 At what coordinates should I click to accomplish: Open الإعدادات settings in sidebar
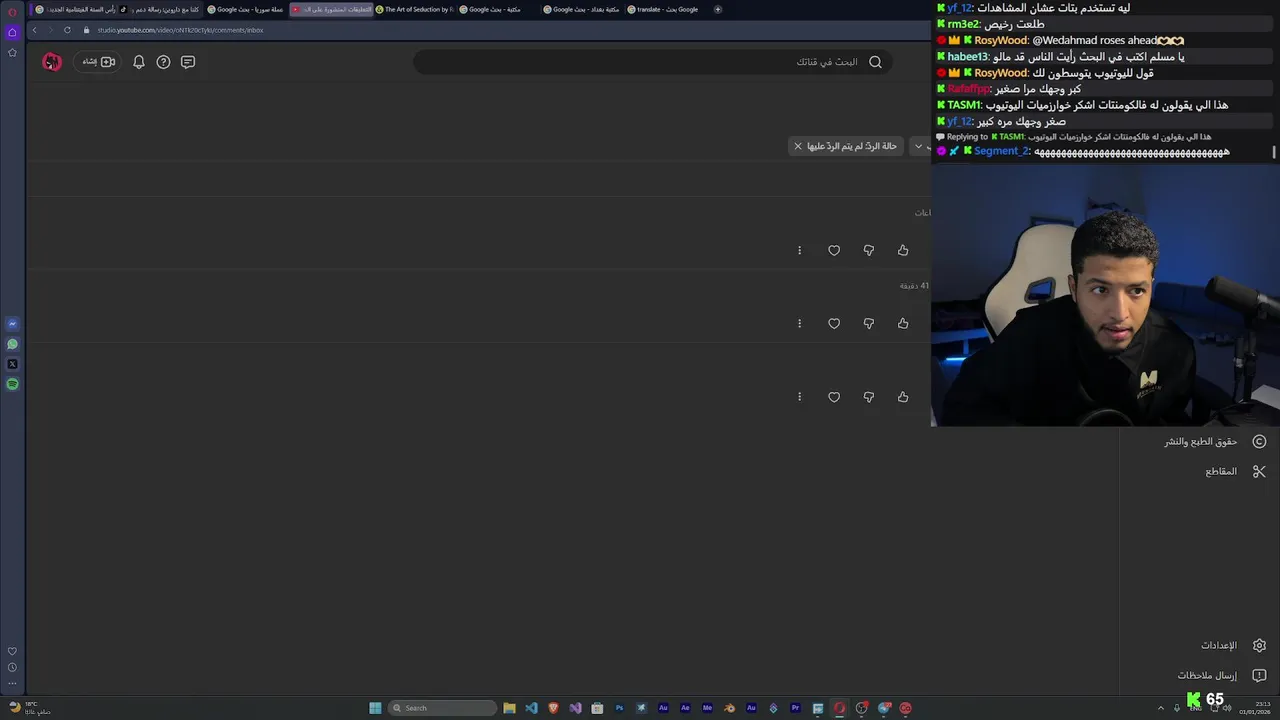(1200, 645)
